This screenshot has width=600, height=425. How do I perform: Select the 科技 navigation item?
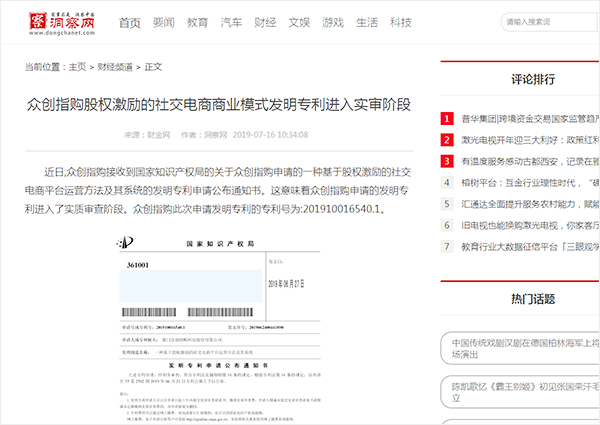point(401,21)
